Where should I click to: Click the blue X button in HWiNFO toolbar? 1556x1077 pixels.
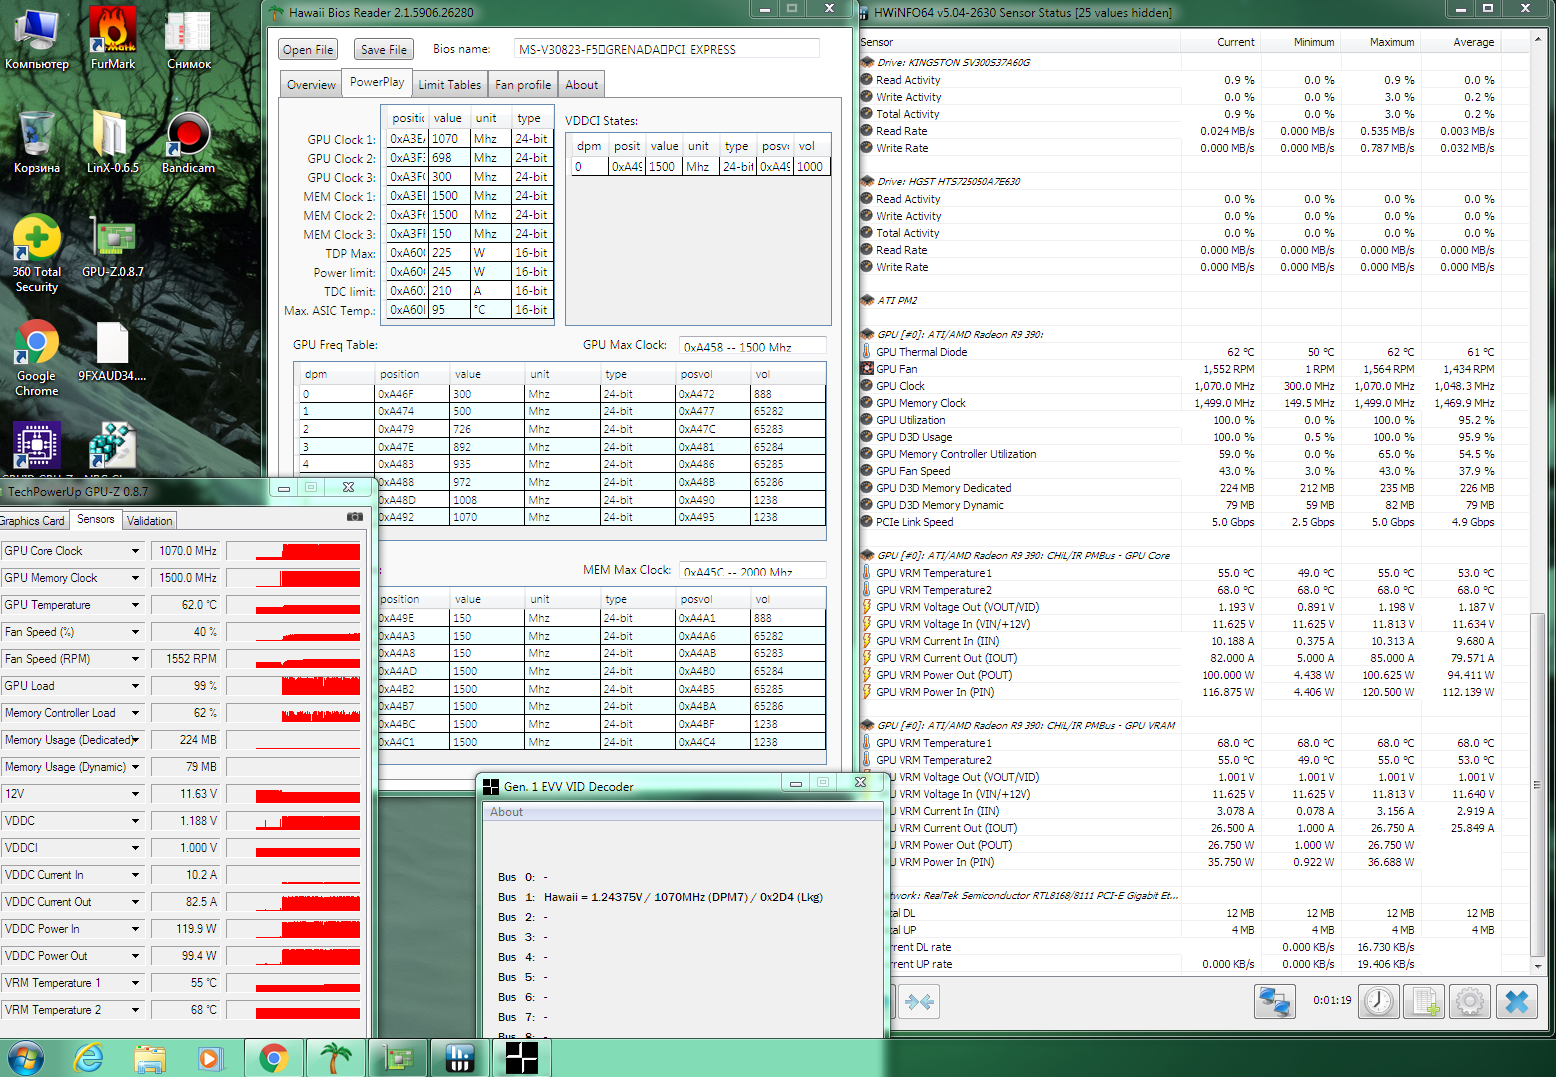(x=1516, y=1001)
